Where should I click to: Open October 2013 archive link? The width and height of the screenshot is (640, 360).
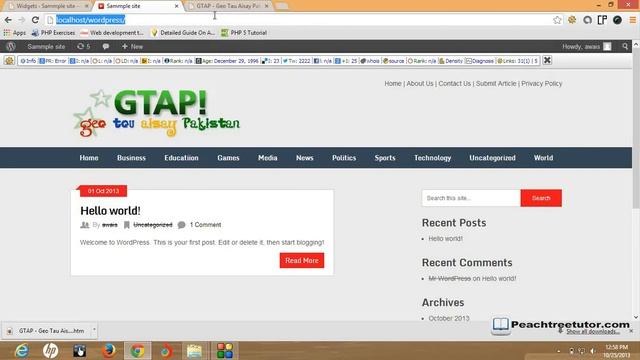pos(449,318)
